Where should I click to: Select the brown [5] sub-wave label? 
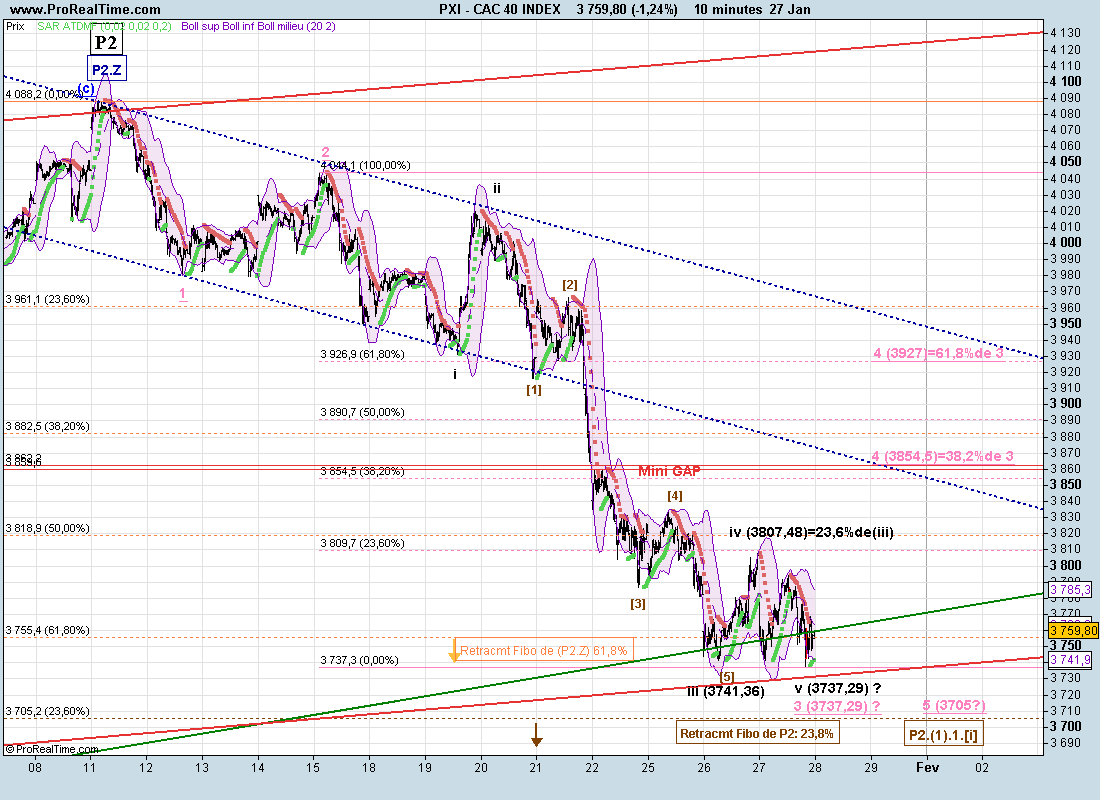727,677
